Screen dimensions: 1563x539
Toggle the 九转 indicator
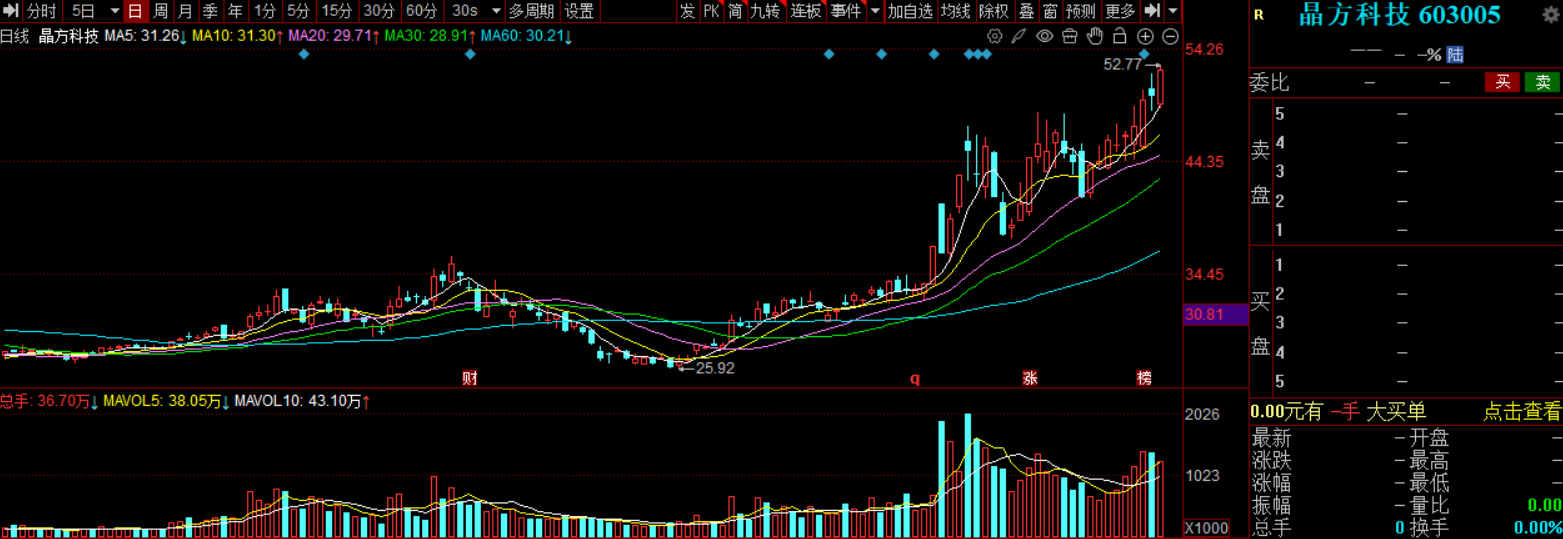766,11
